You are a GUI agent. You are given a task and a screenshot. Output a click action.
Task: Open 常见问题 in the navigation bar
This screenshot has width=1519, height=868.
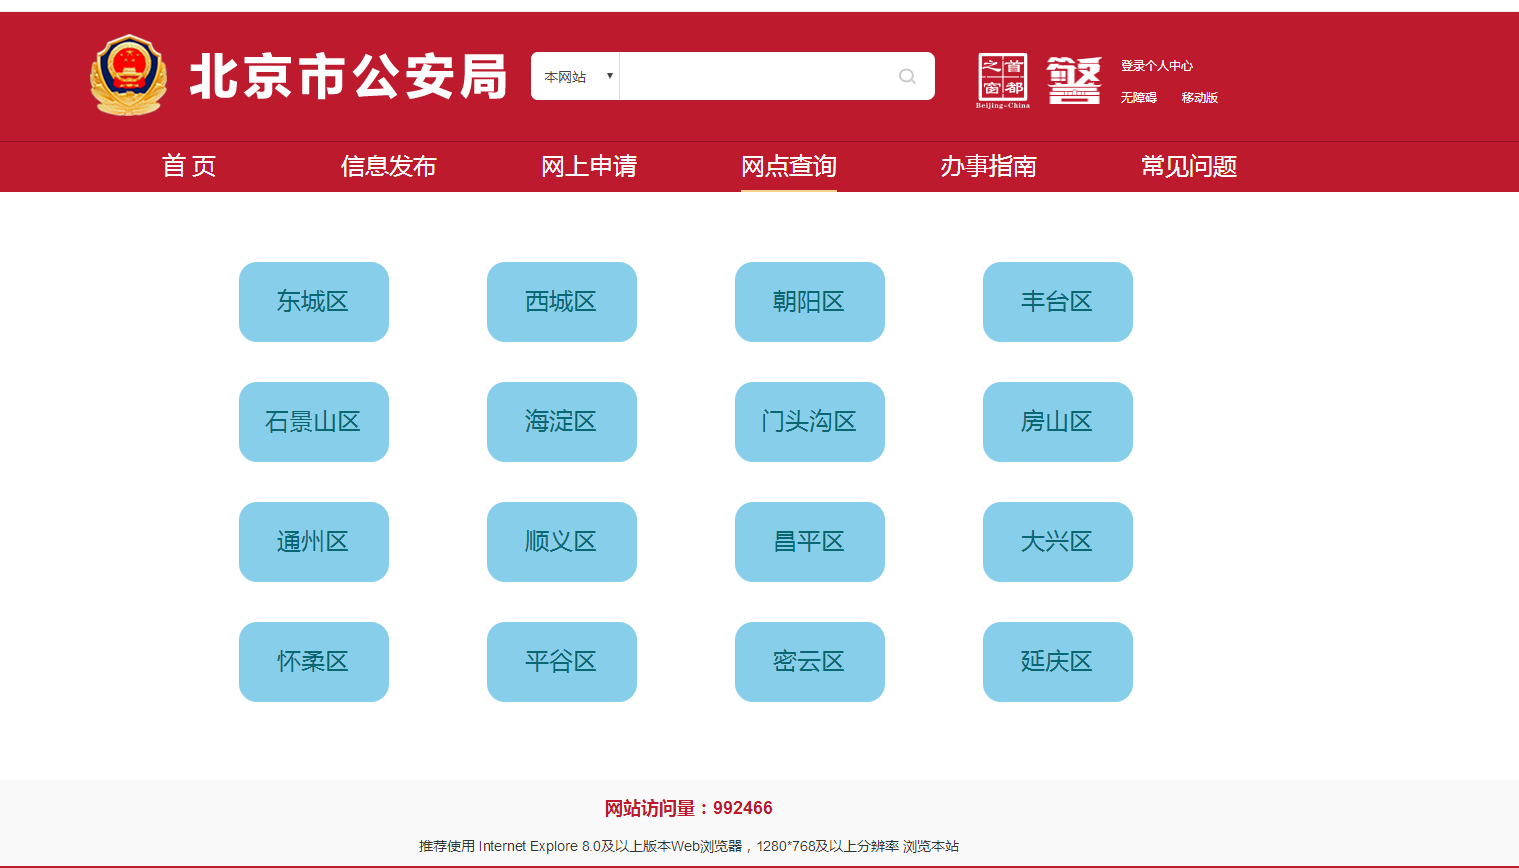[x=1189, y=166]
